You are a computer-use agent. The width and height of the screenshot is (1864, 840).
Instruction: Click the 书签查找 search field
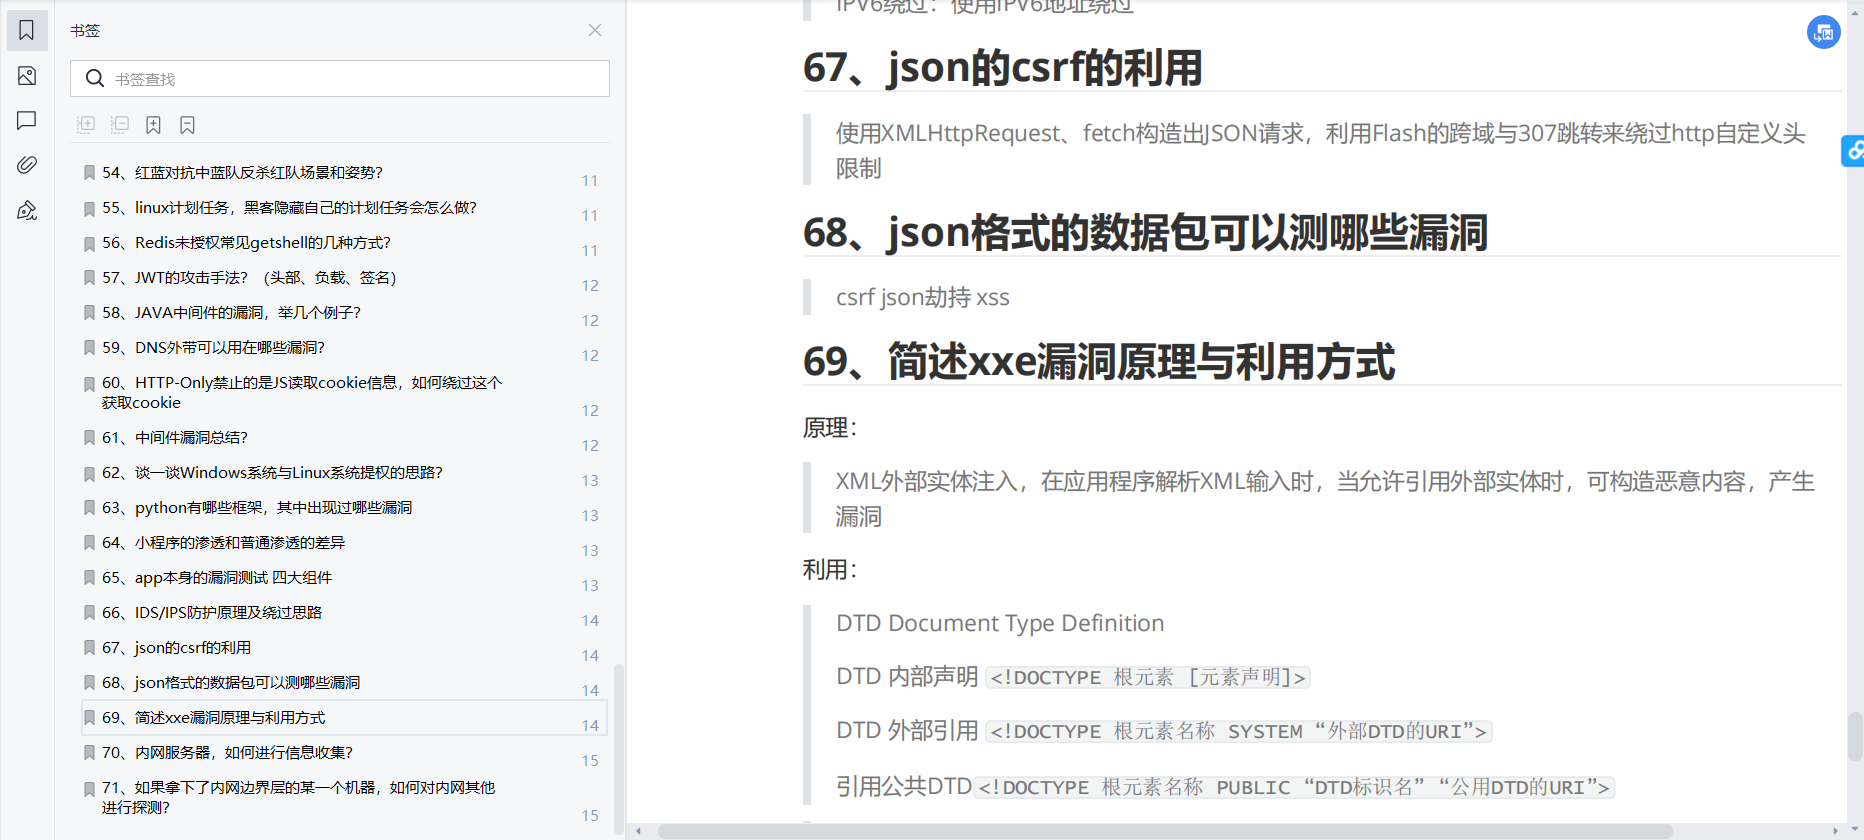340,79
